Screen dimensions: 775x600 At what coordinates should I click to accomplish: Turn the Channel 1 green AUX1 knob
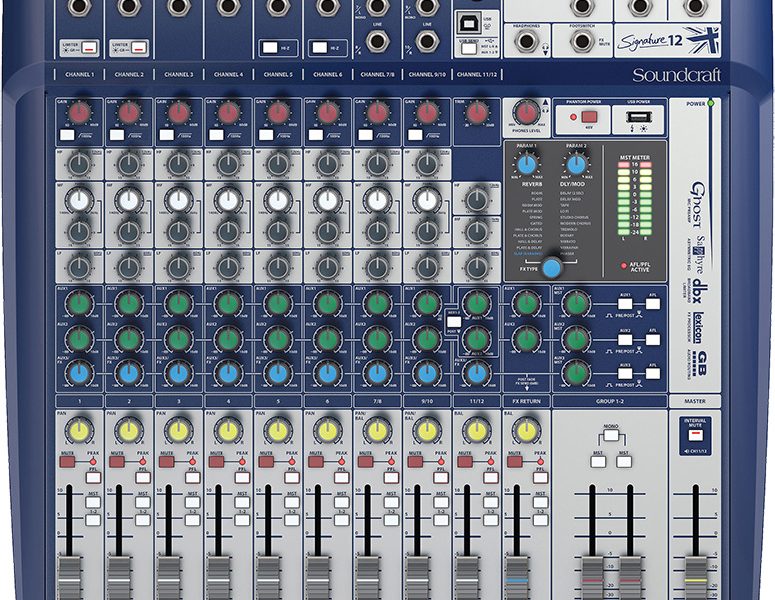[80, 304]
